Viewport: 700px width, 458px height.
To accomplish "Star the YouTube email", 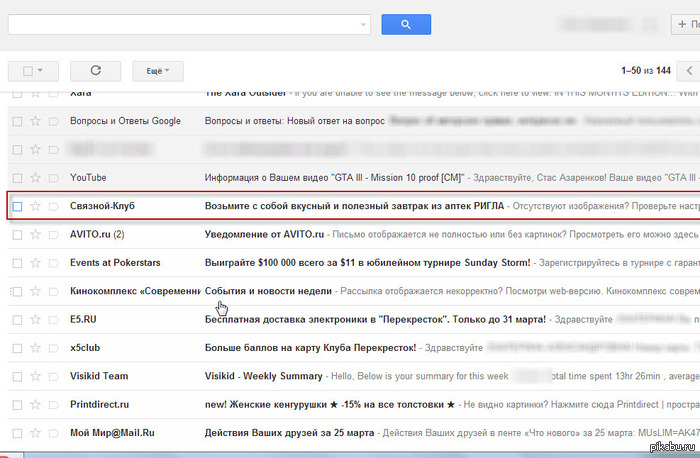I will tap(36, 178).
